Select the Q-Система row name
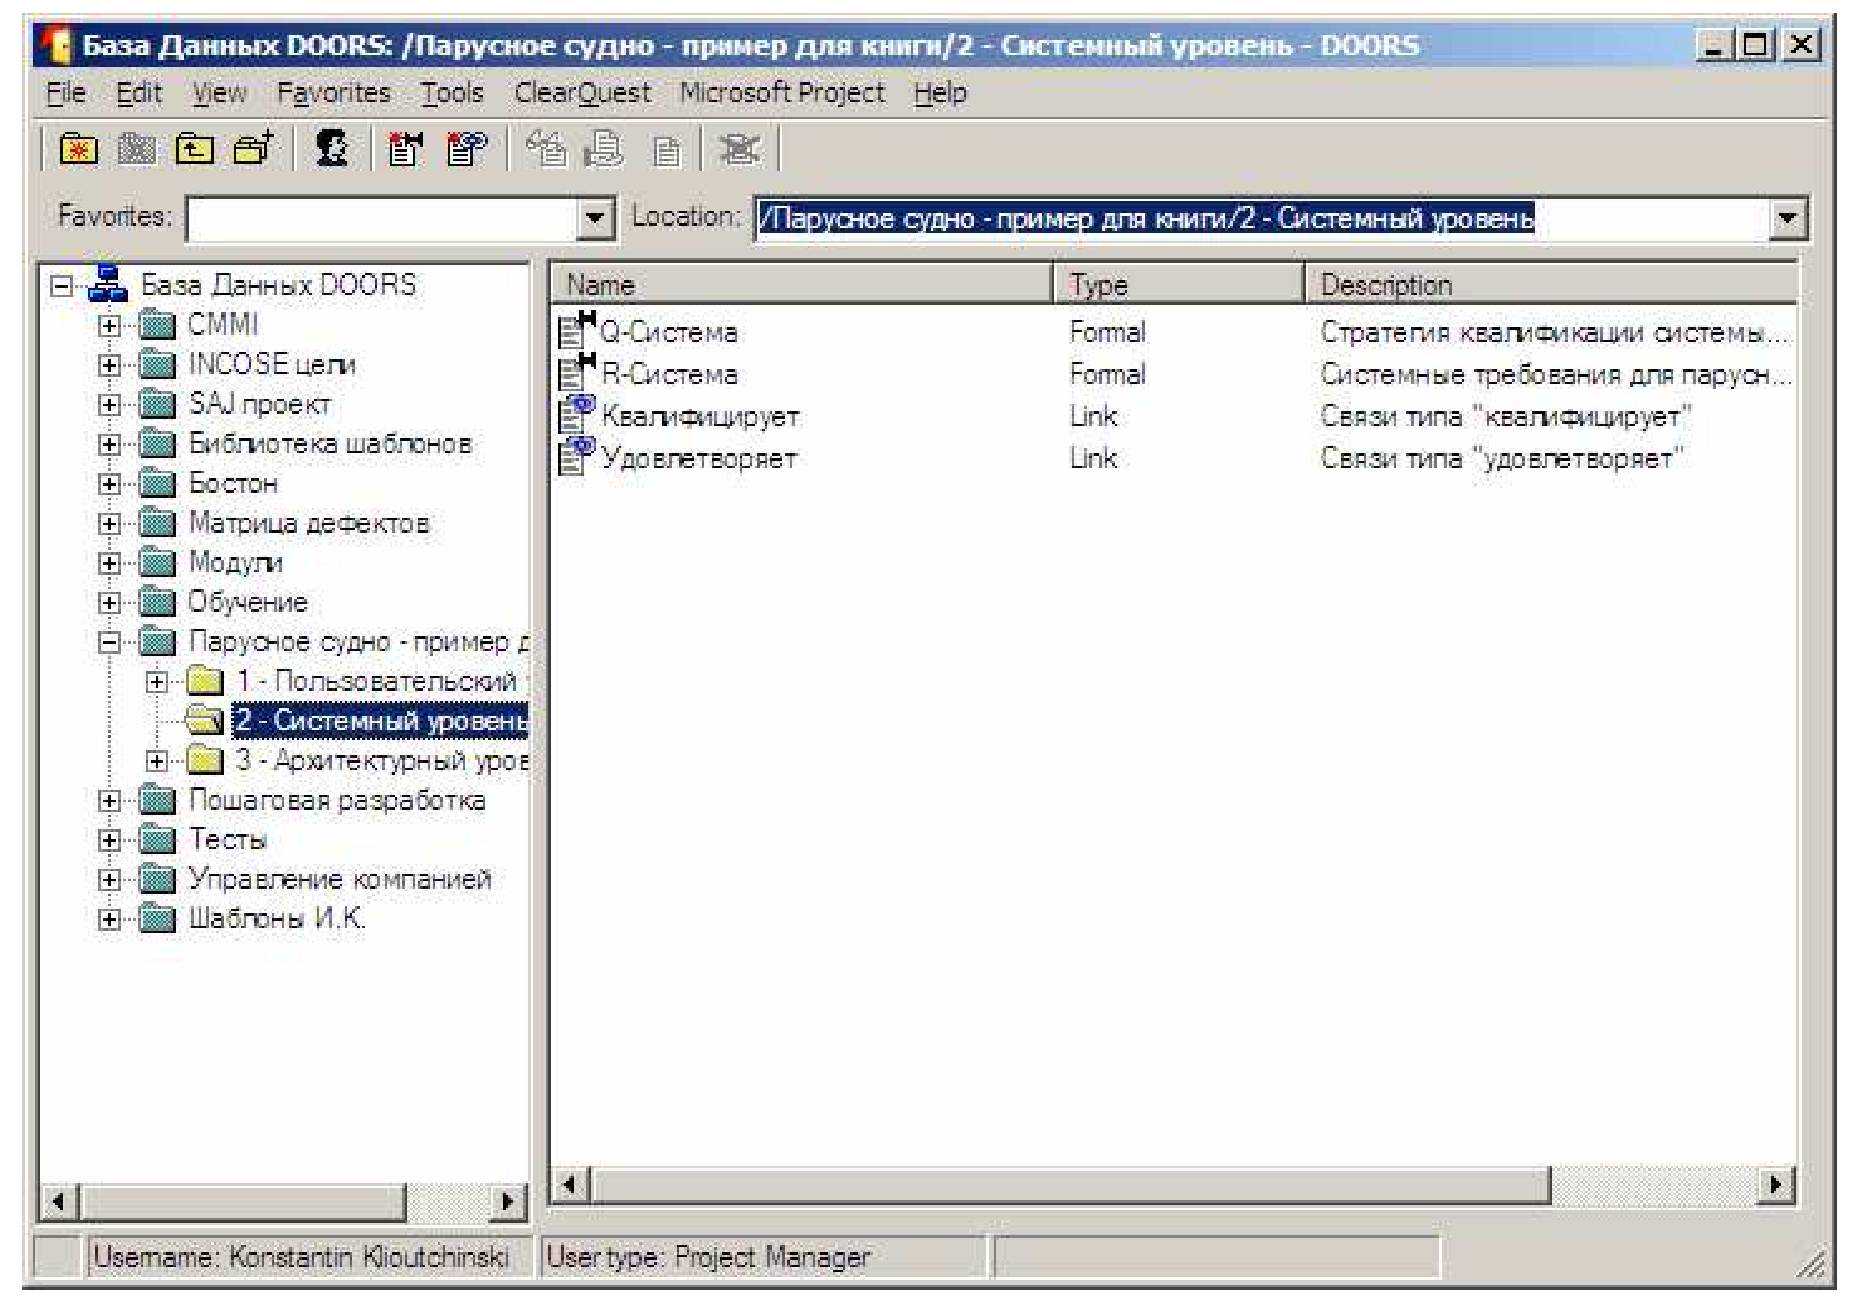The image size is (1853, 1305). pyautogui.click(x=668, y=332)
